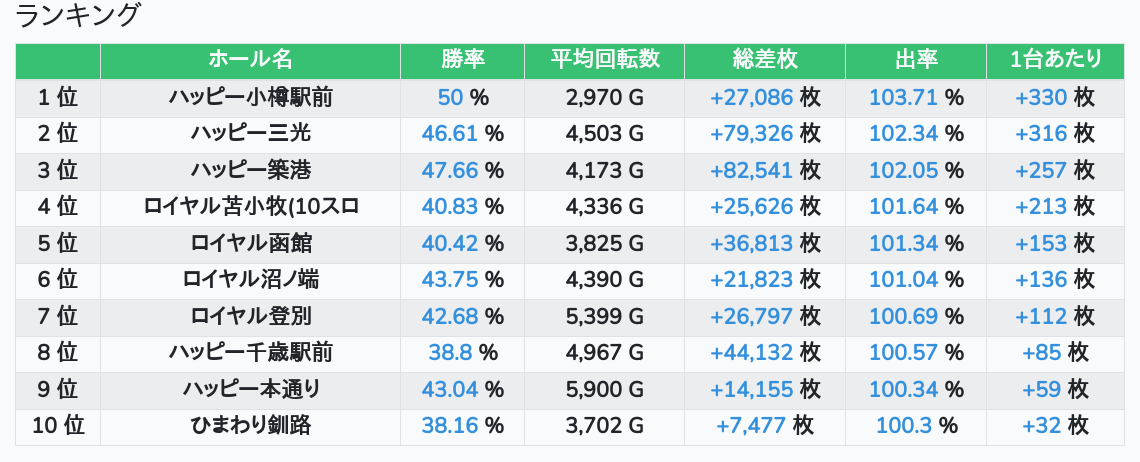Open ロイヤル苫小牧(10スロ hall entry
Screen dimensions: 1140x462
(250, 207)
